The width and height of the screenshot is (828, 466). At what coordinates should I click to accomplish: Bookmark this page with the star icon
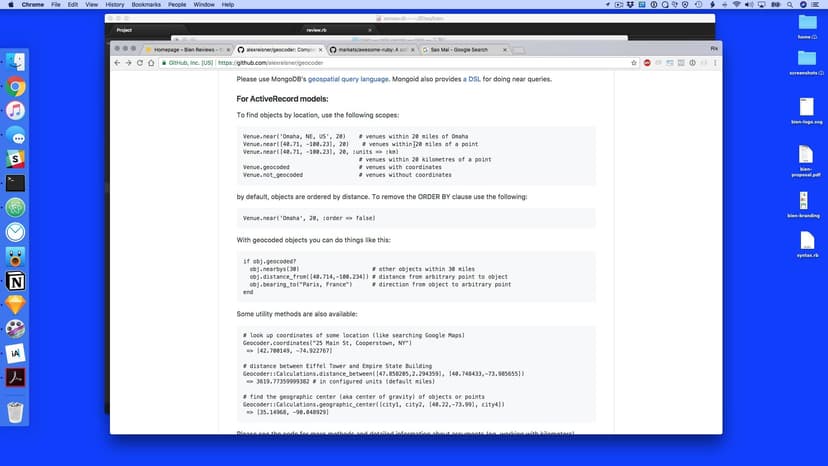(634, 62)
